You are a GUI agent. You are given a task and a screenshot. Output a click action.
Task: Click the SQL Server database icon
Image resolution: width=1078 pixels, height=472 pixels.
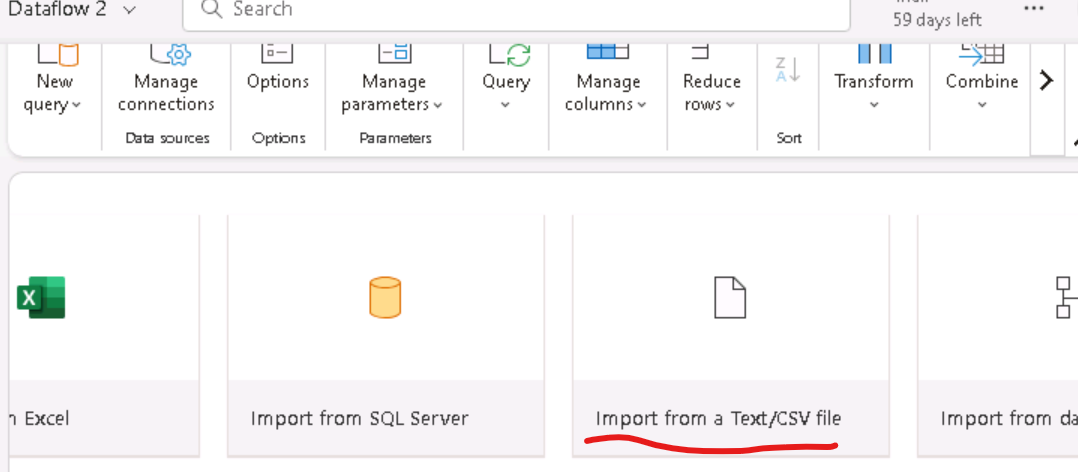click(x=385, y=297)
